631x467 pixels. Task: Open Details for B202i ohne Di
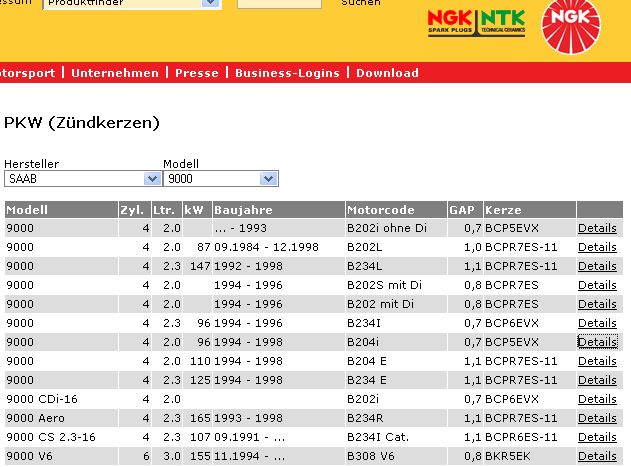(x=597, y=228)
